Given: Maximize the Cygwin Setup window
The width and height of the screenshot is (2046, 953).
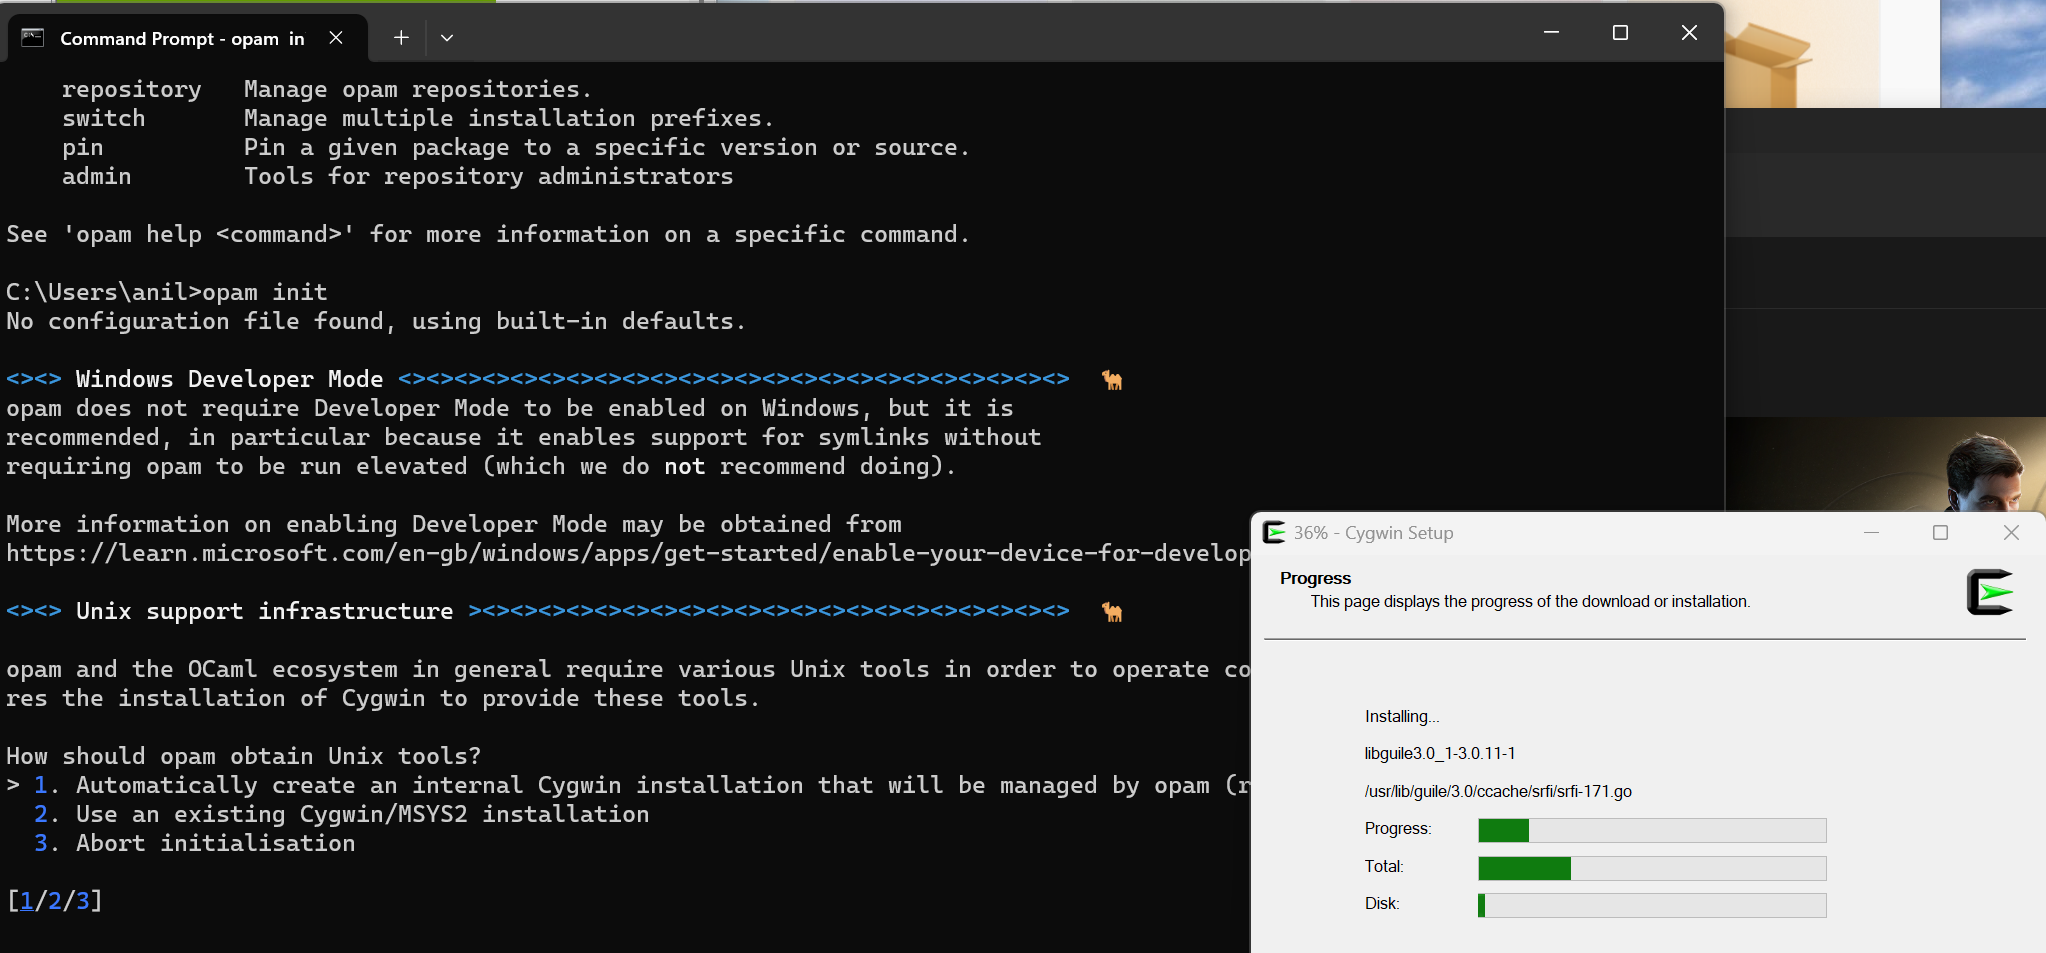Looking at the screenshot, I should point(1940,533).
